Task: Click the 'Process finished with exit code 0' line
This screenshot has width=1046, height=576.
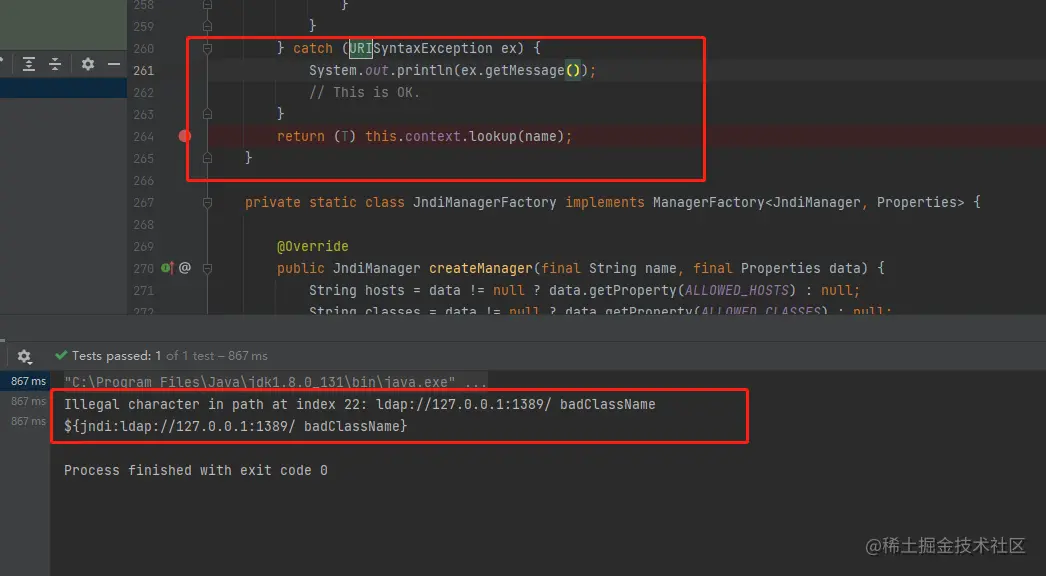Action: pos(195,471)
